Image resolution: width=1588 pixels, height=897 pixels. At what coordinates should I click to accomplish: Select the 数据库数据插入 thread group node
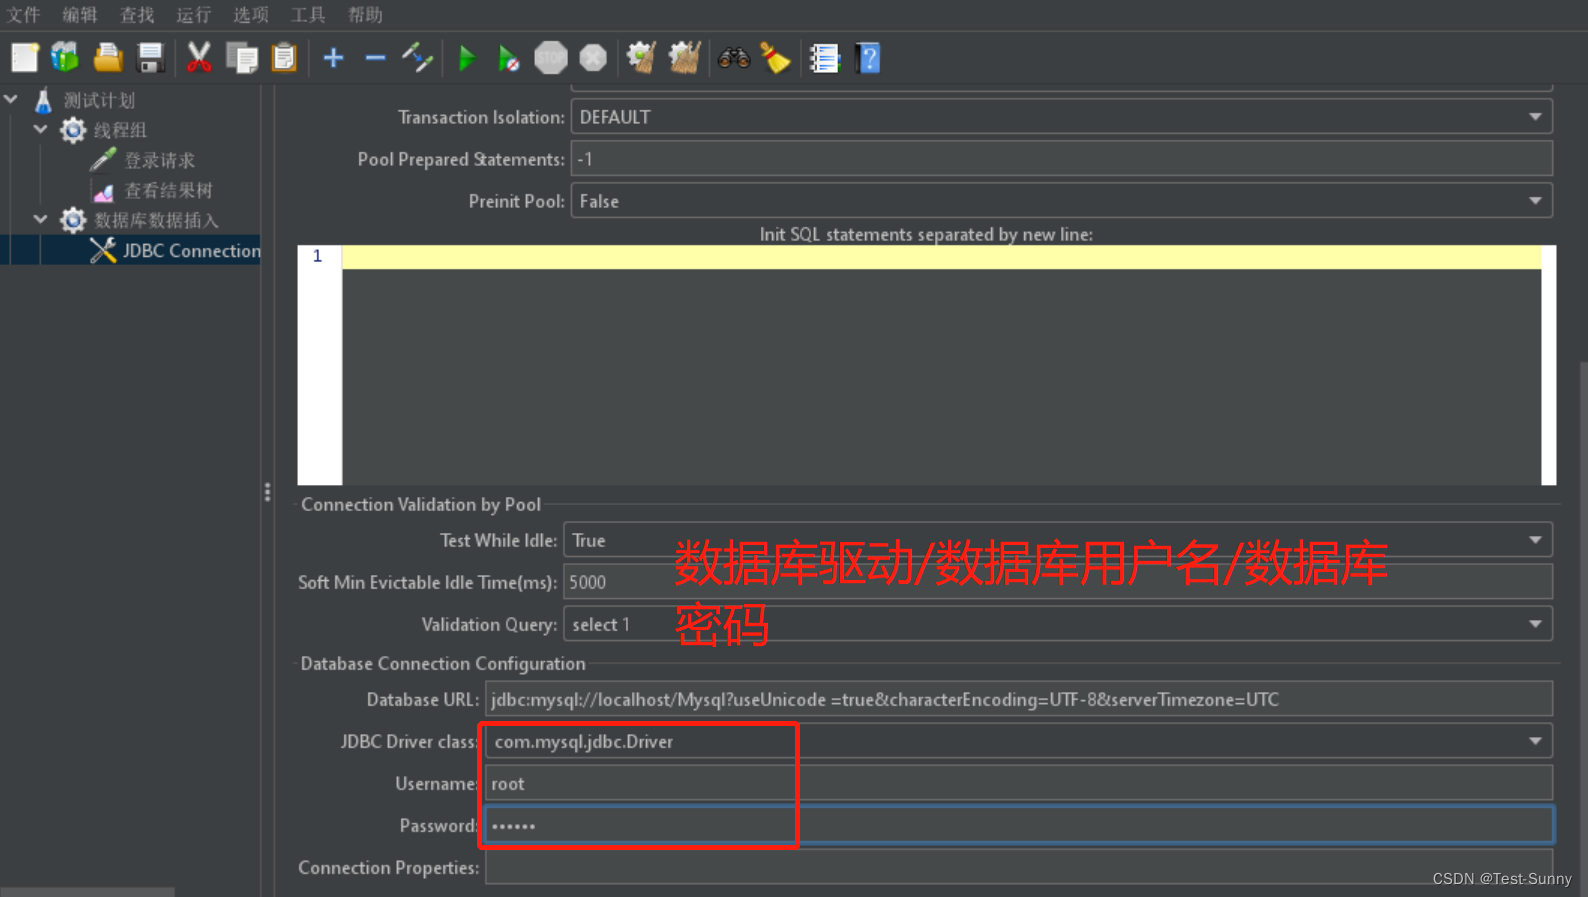click(x=156, y=220)
